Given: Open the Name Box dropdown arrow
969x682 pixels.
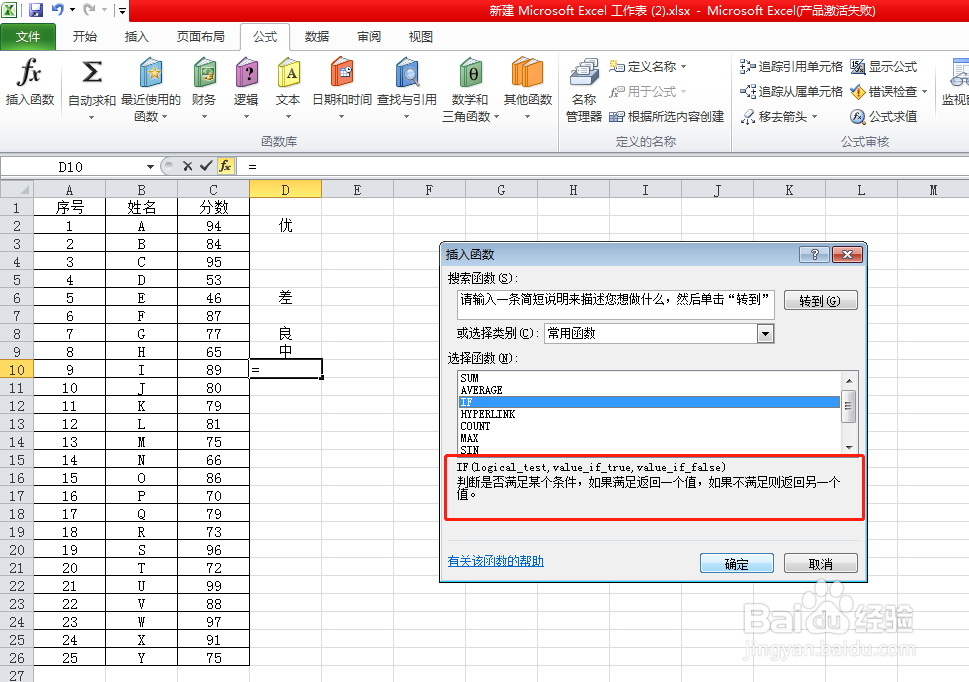Looking at the screenshot, I should click(x=150, y=166).
